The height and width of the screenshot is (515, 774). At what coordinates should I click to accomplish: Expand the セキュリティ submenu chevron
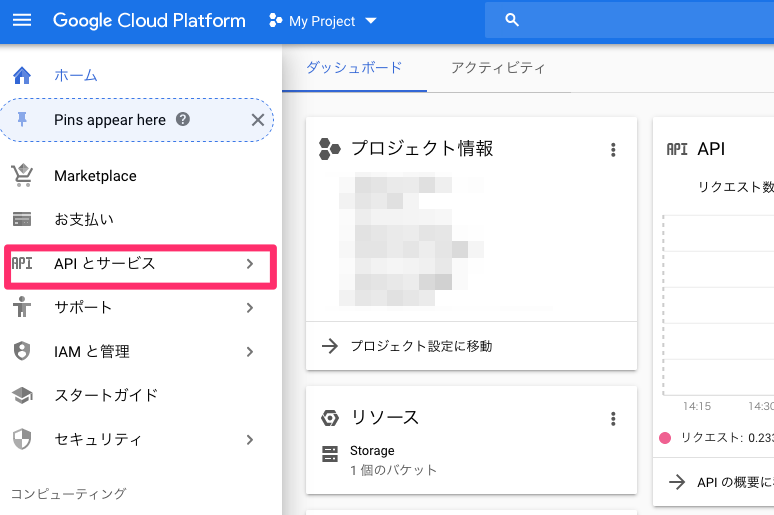coord(250,440)
